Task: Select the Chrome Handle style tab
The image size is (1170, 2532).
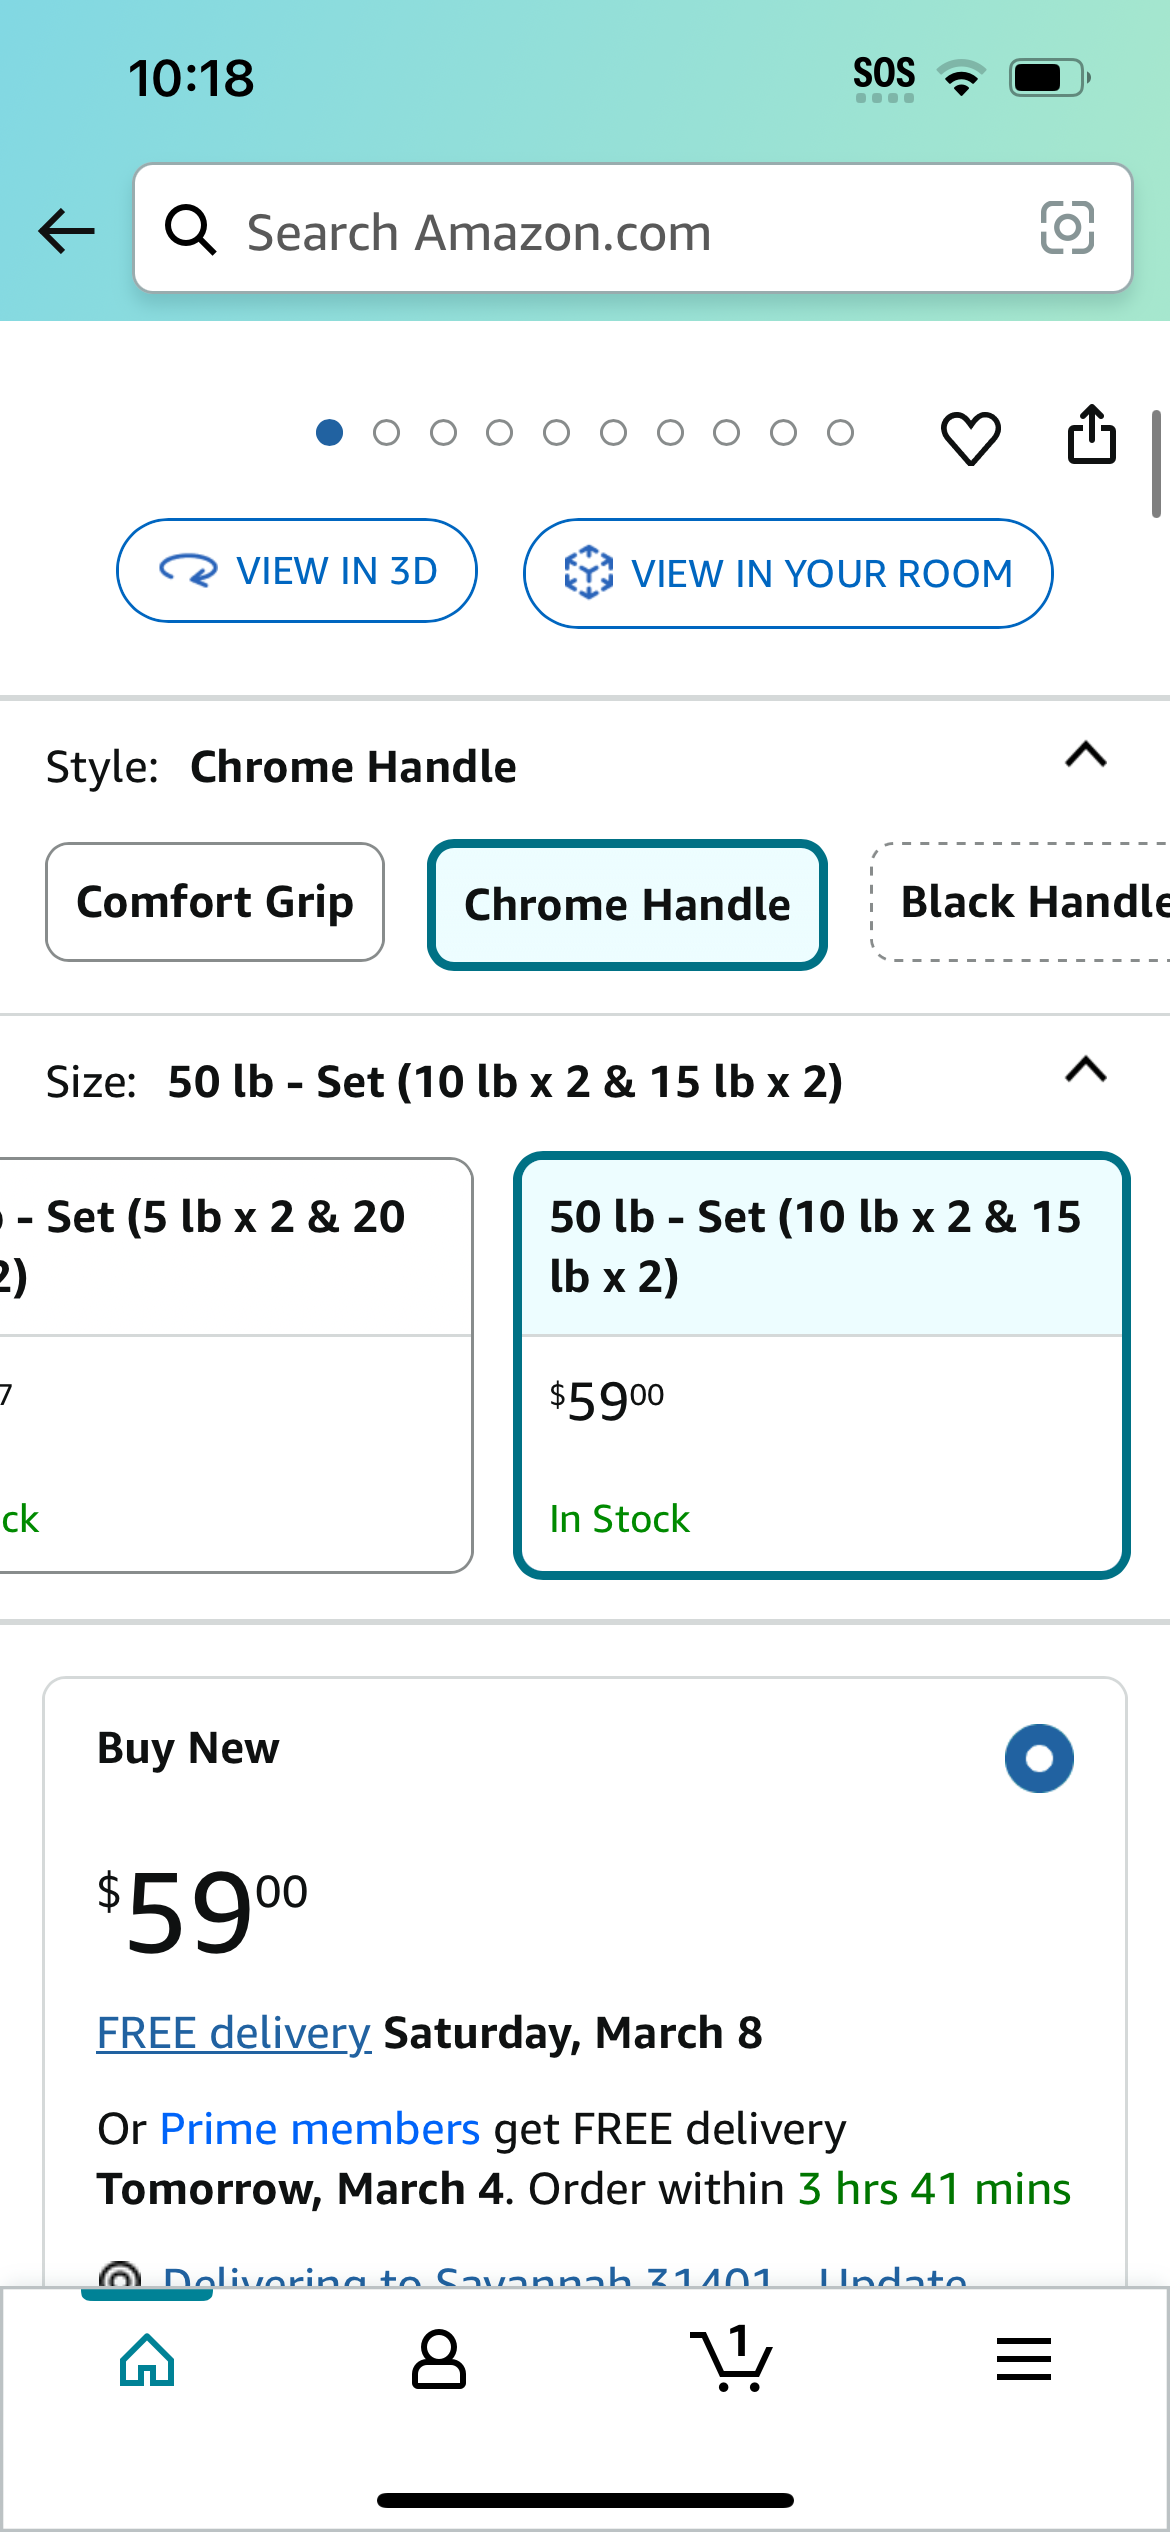Action: click(x=627, y=905)
